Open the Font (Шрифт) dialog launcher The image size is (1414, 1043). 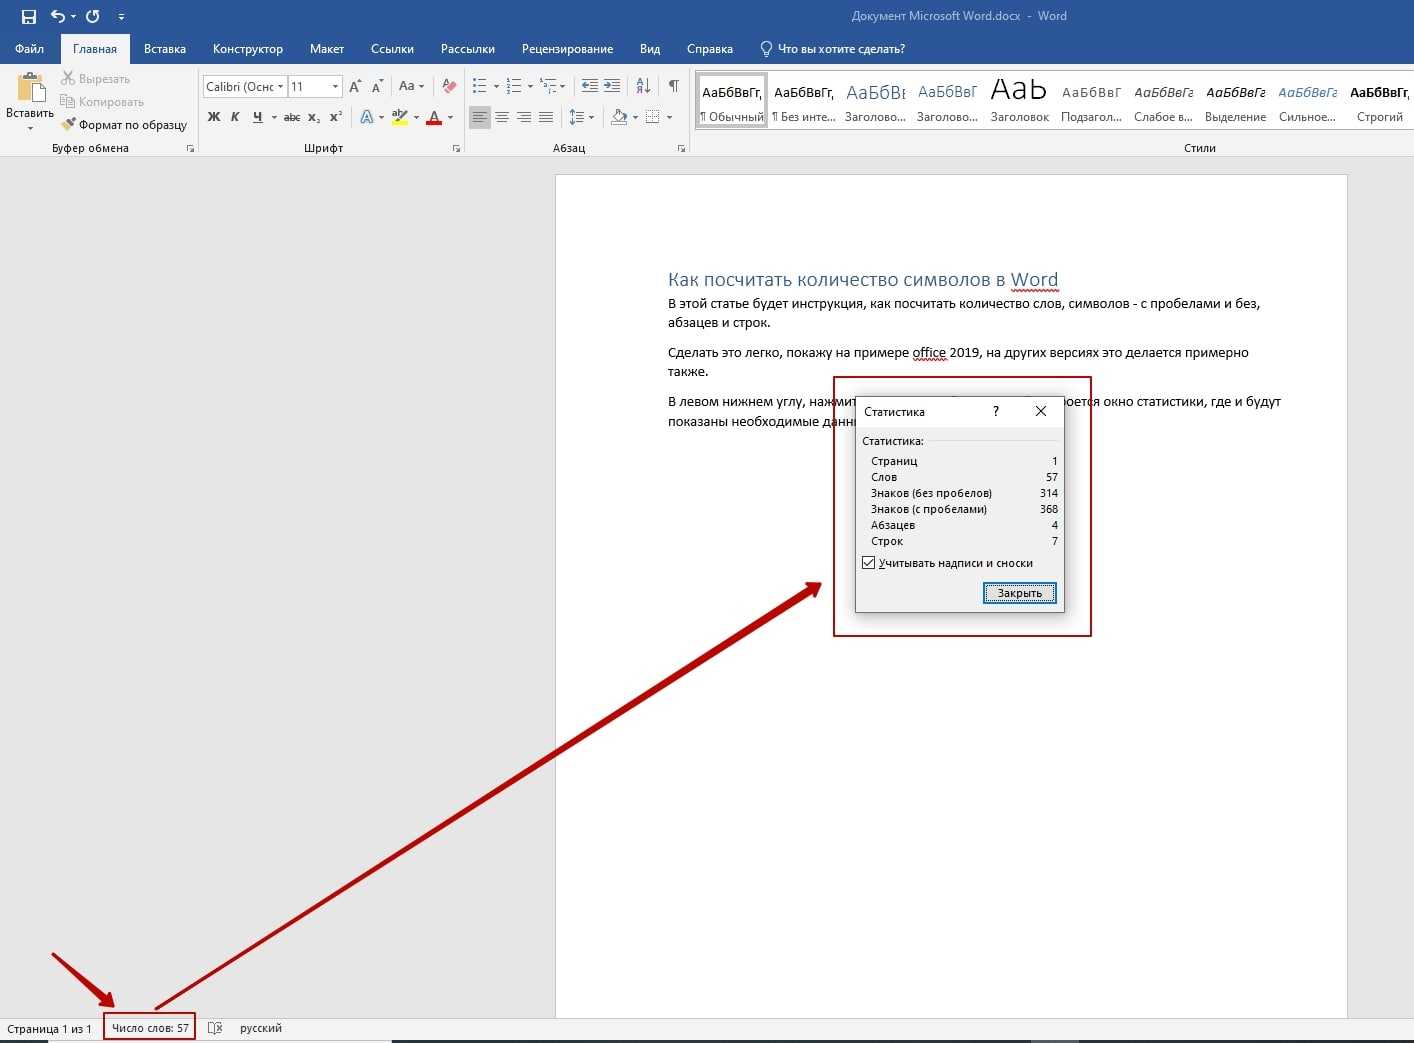pos(456,148)
